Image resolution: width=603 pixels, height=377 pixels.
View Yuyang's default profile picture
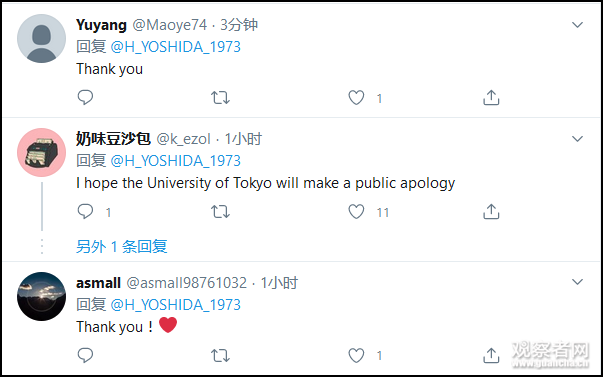(41, 38)
